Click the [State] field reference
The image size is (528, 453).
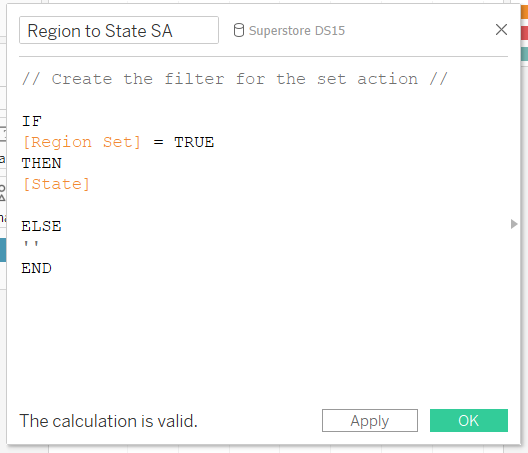click(x=56, y=184)
